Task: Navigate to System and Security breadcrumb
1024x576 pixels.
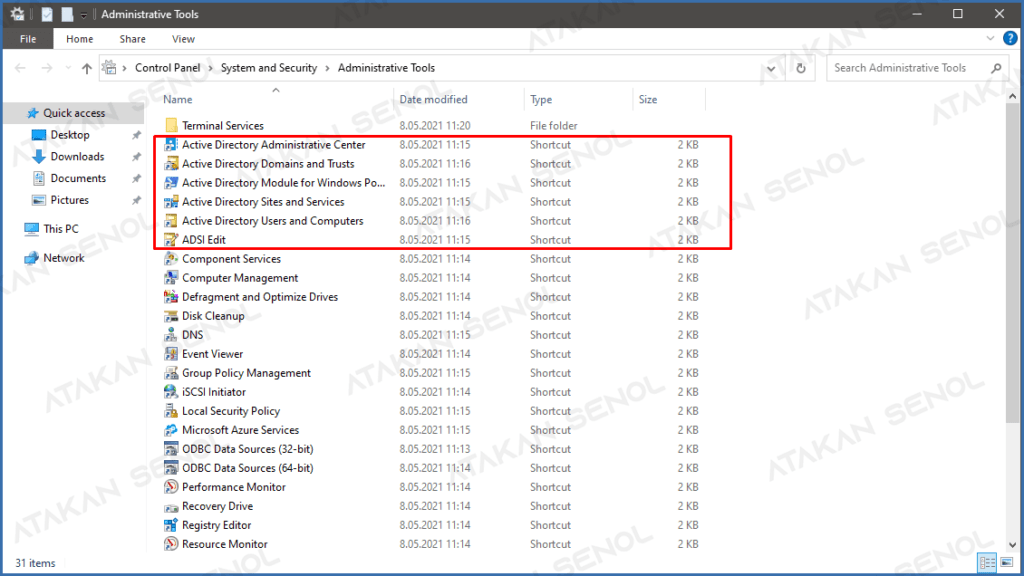Action: [268, 68]
